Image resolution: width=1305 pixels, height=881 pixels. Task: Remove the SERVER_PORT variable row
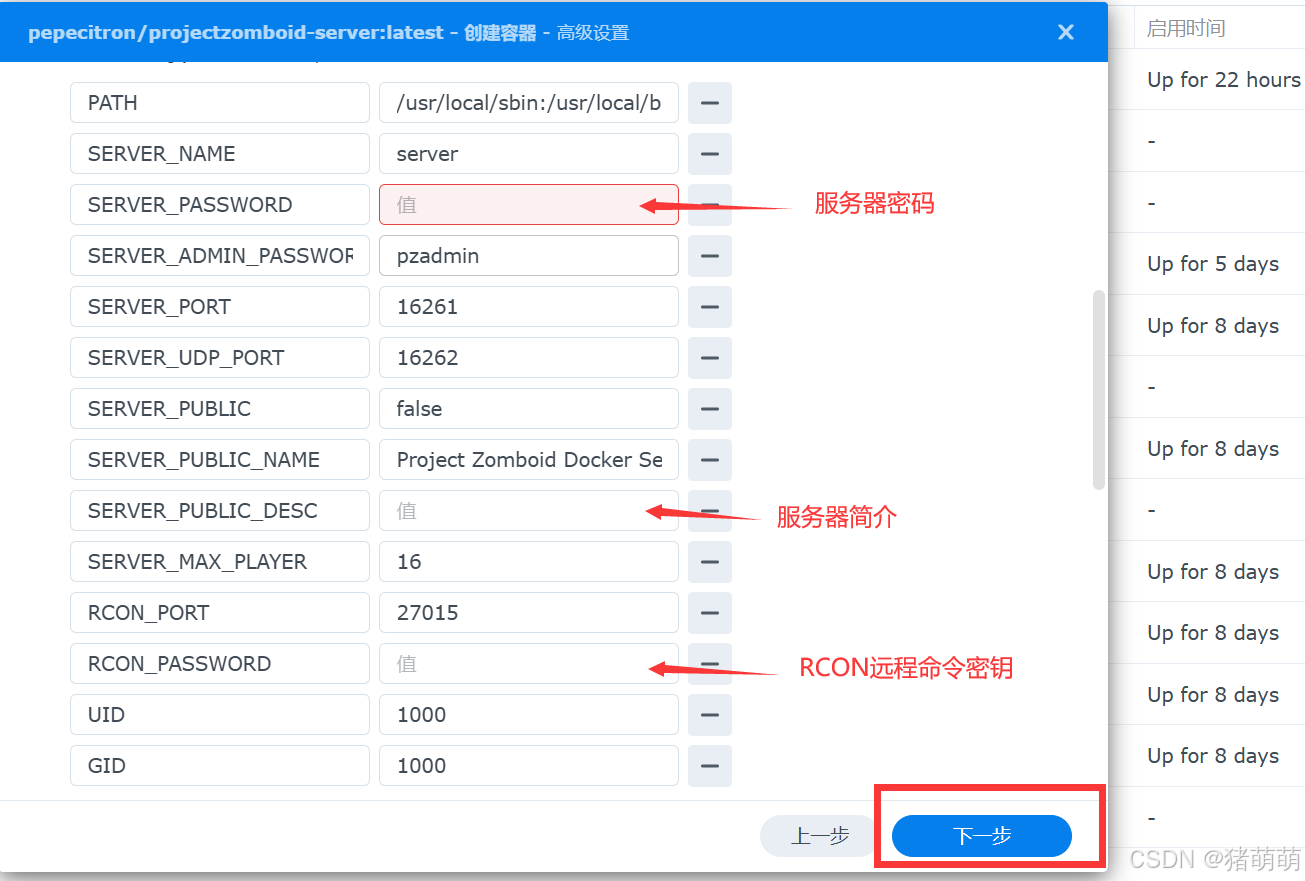coord(710,307)
